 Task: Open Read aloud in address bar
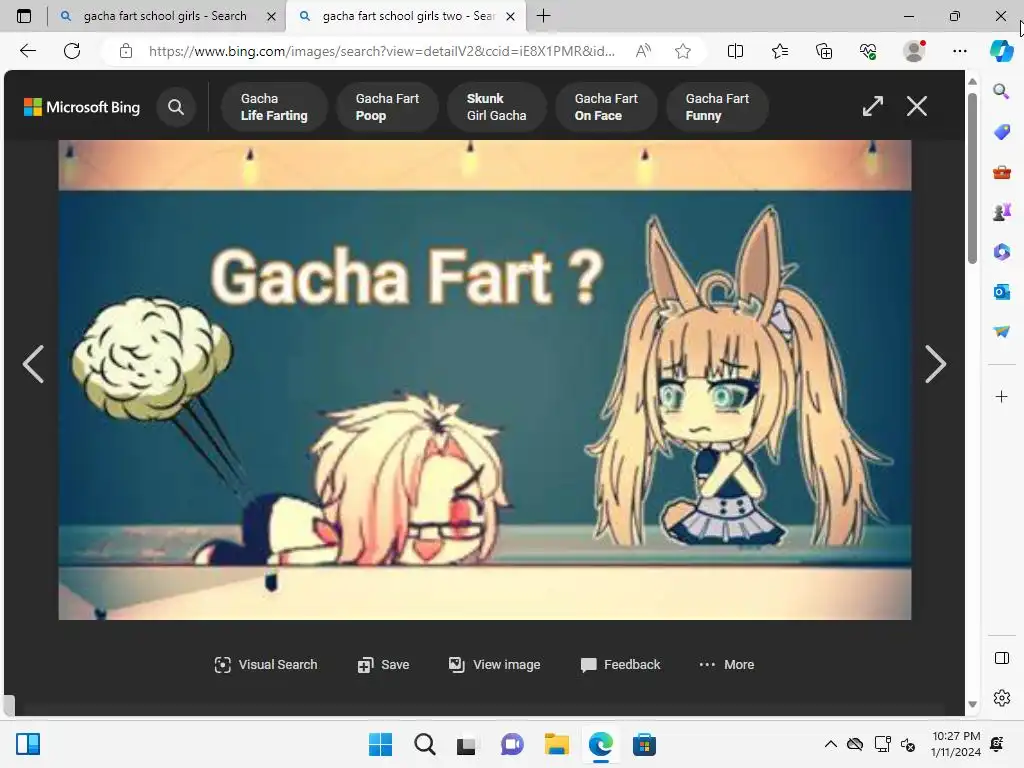[643, 51]
